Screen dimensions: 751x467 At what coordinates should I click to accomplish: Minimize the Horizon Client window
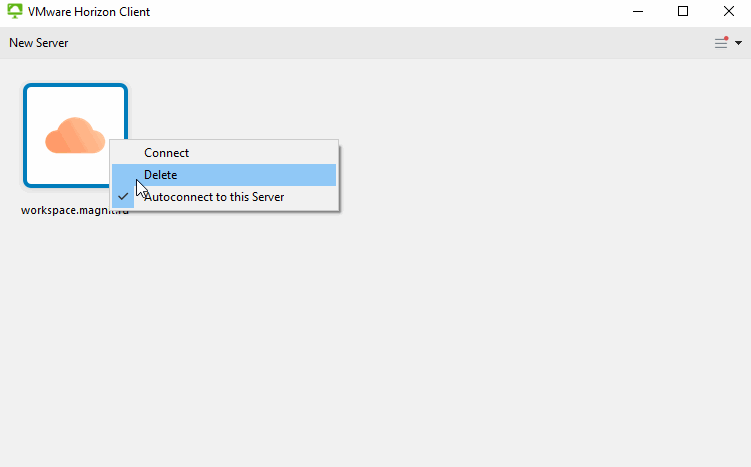638,12
